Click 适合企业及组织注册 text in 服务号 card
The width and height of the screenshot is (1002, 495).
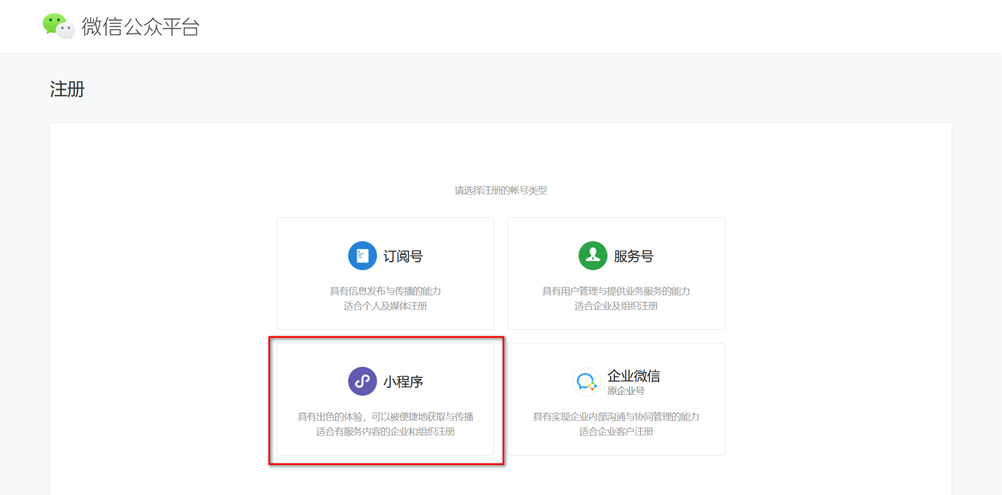616,306
